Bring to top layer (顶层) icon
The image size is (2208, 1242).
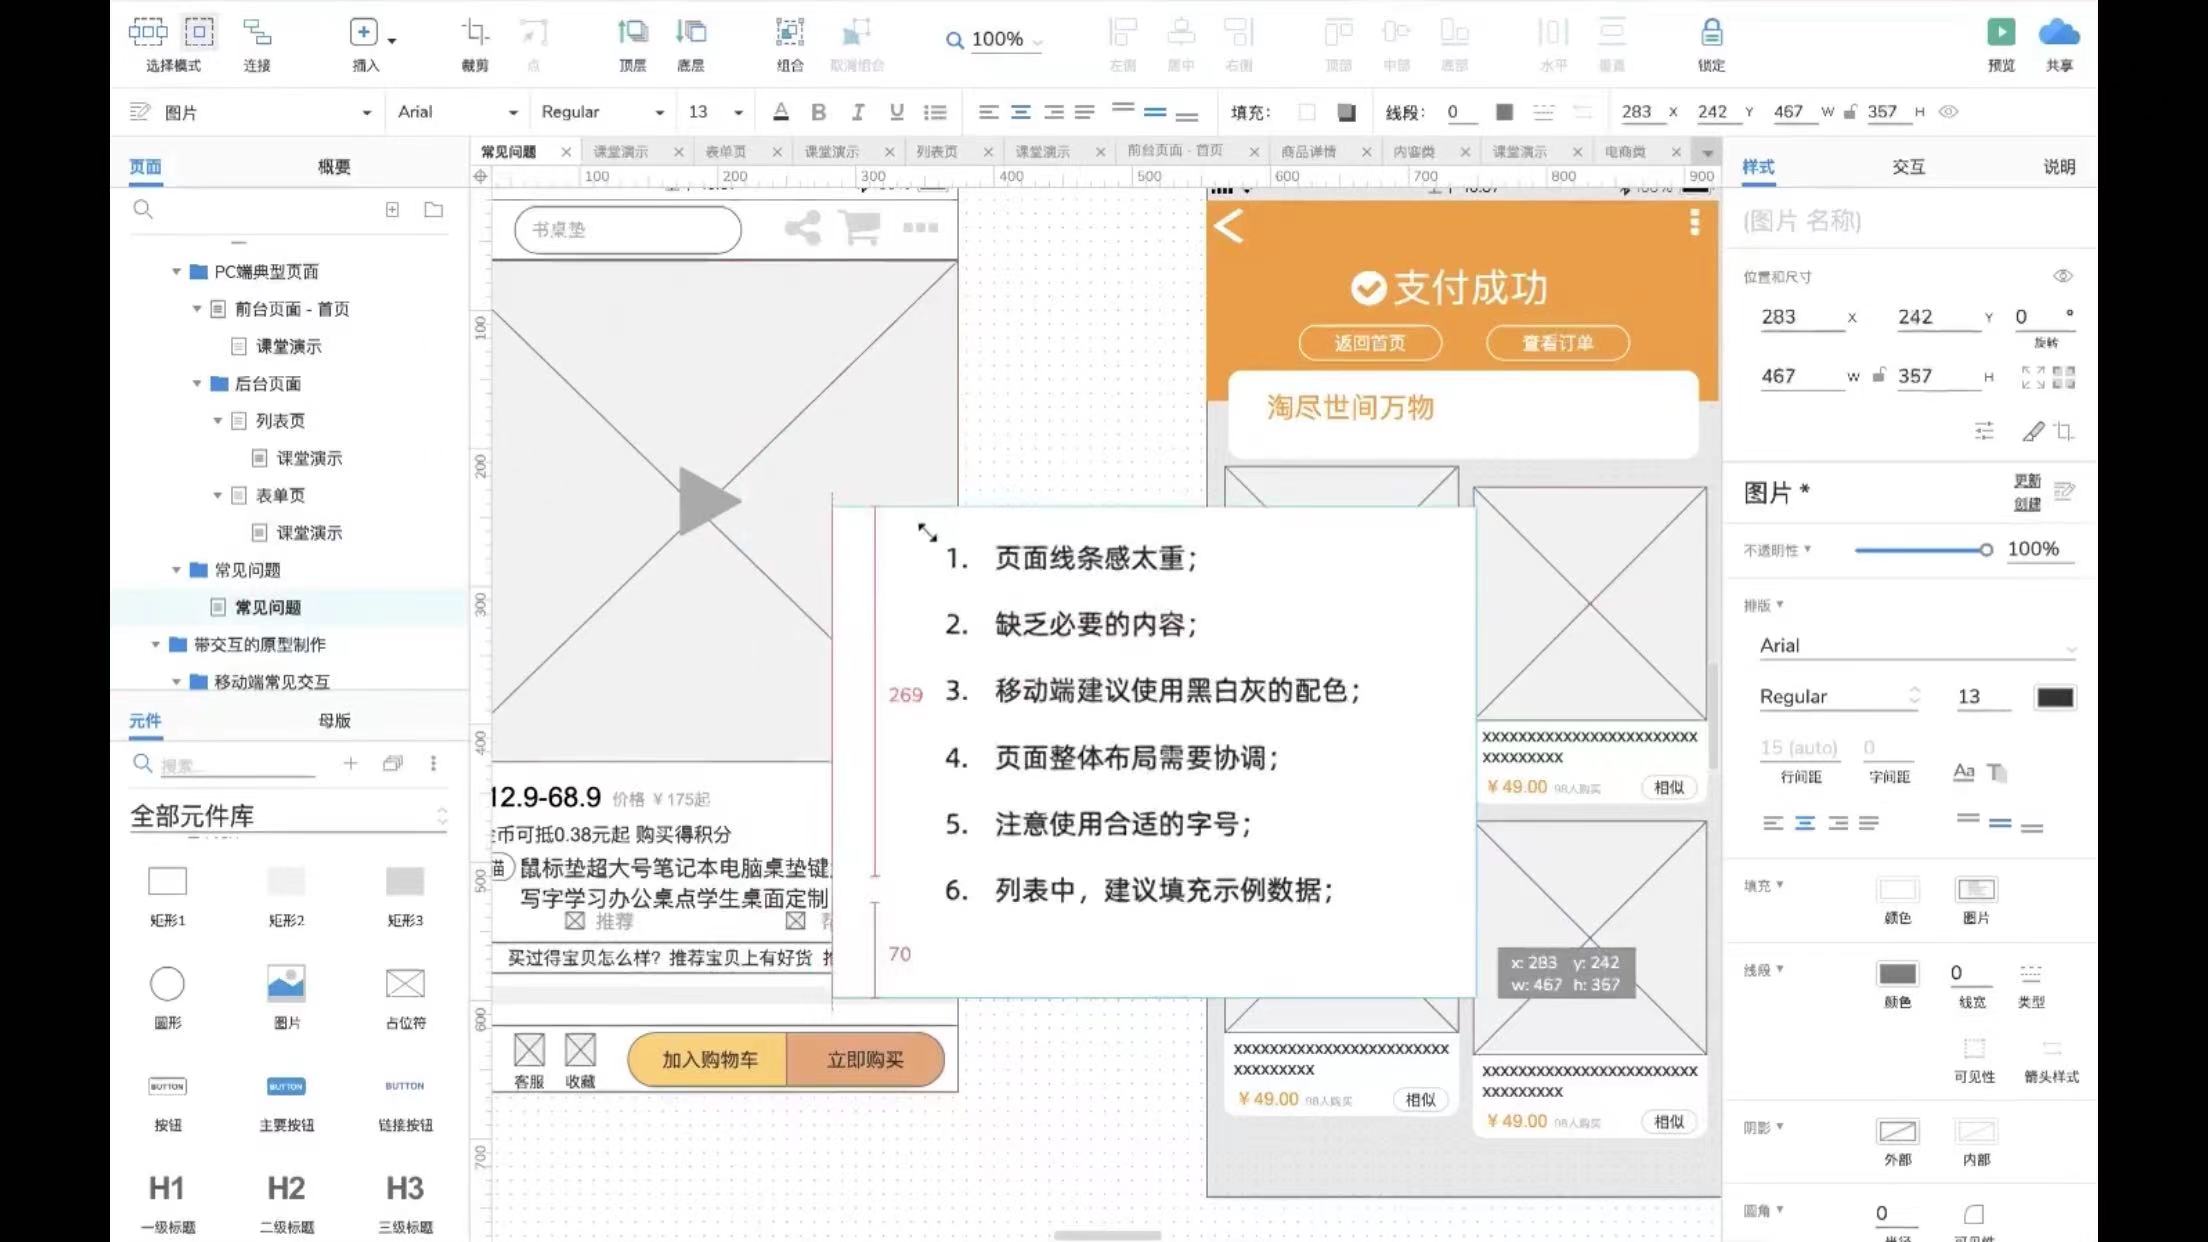coord(632,32)
